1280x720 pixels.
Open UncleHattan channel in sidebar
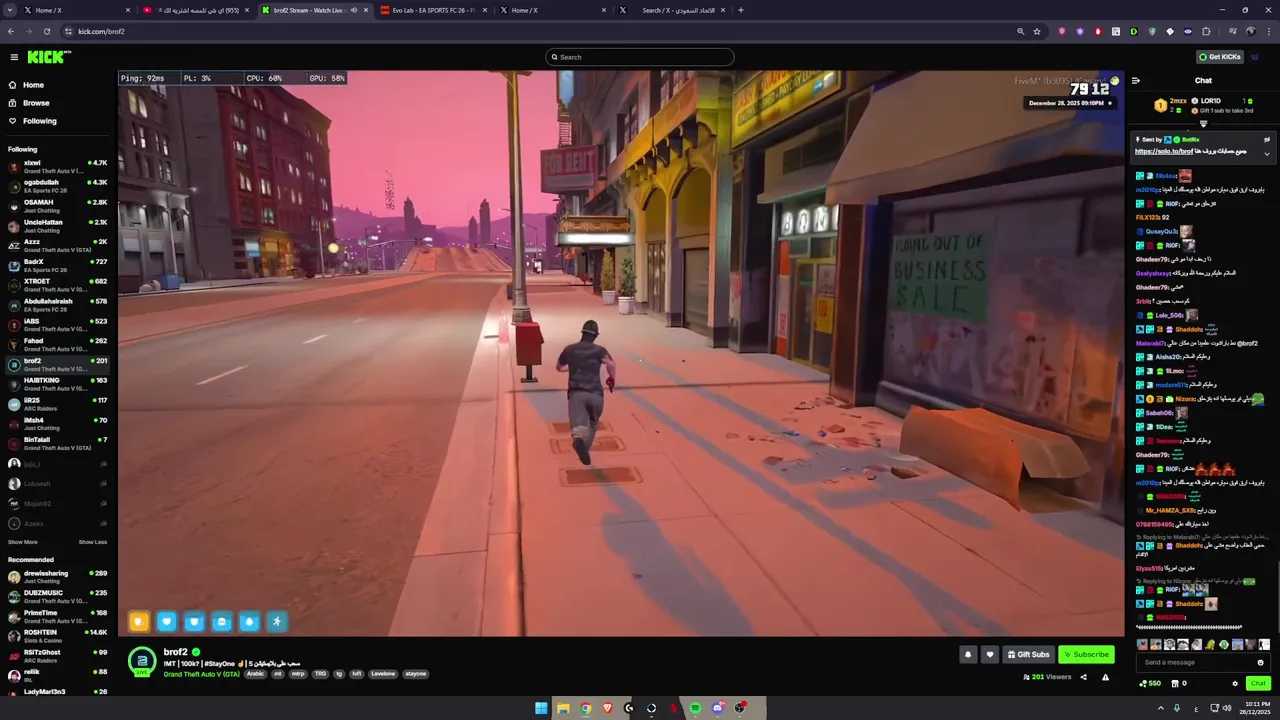[58, 226]
